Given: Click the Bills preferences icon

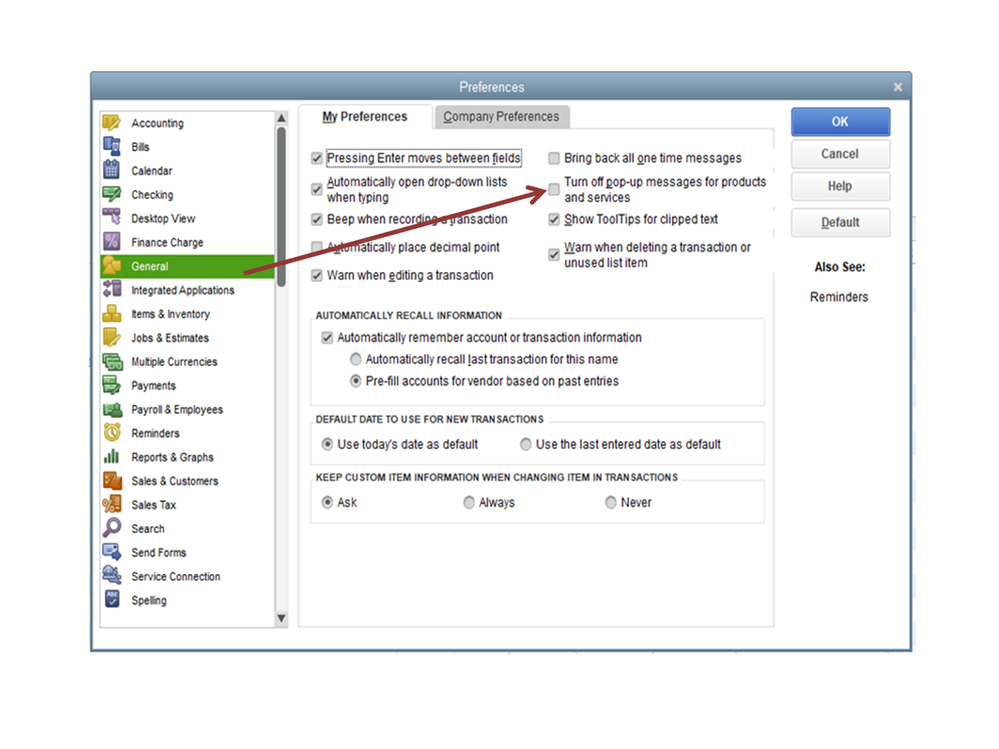Looking at the screenshot, I should [x=111, y=146].
